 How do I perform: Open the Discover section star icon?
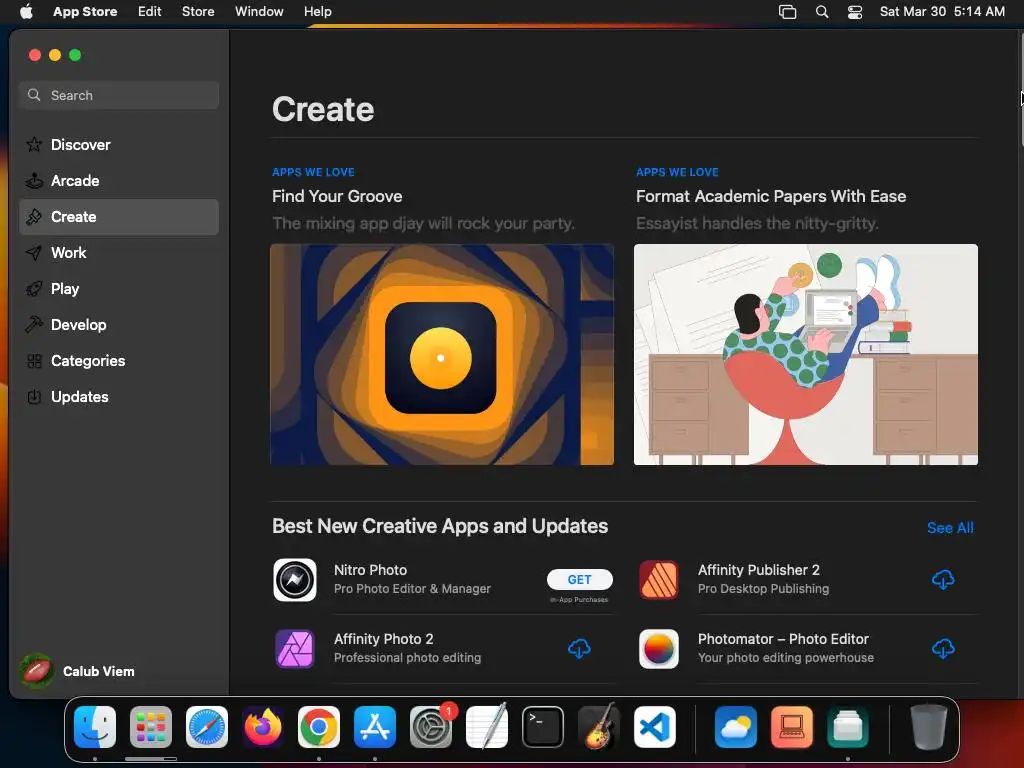34,144
